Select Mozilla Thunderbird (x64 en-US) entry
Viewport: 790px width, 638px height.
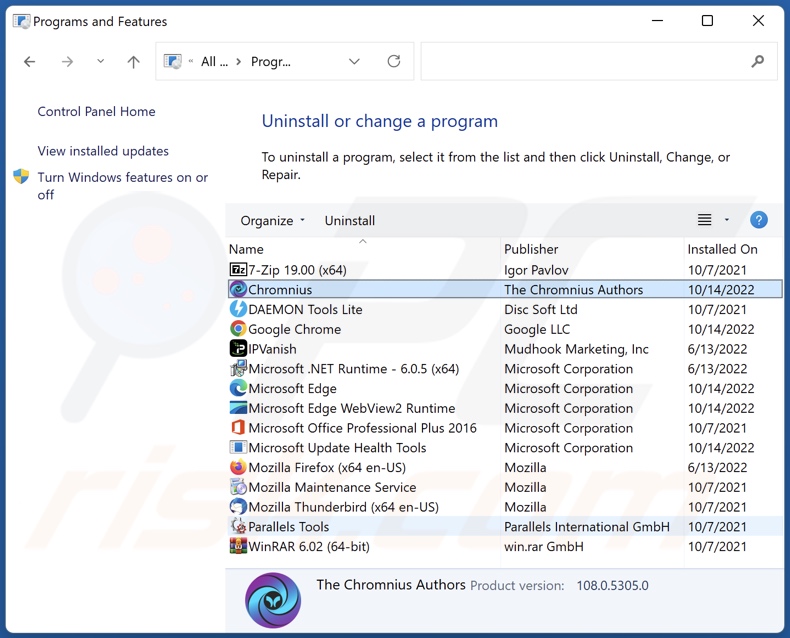[x=505, y=506]
